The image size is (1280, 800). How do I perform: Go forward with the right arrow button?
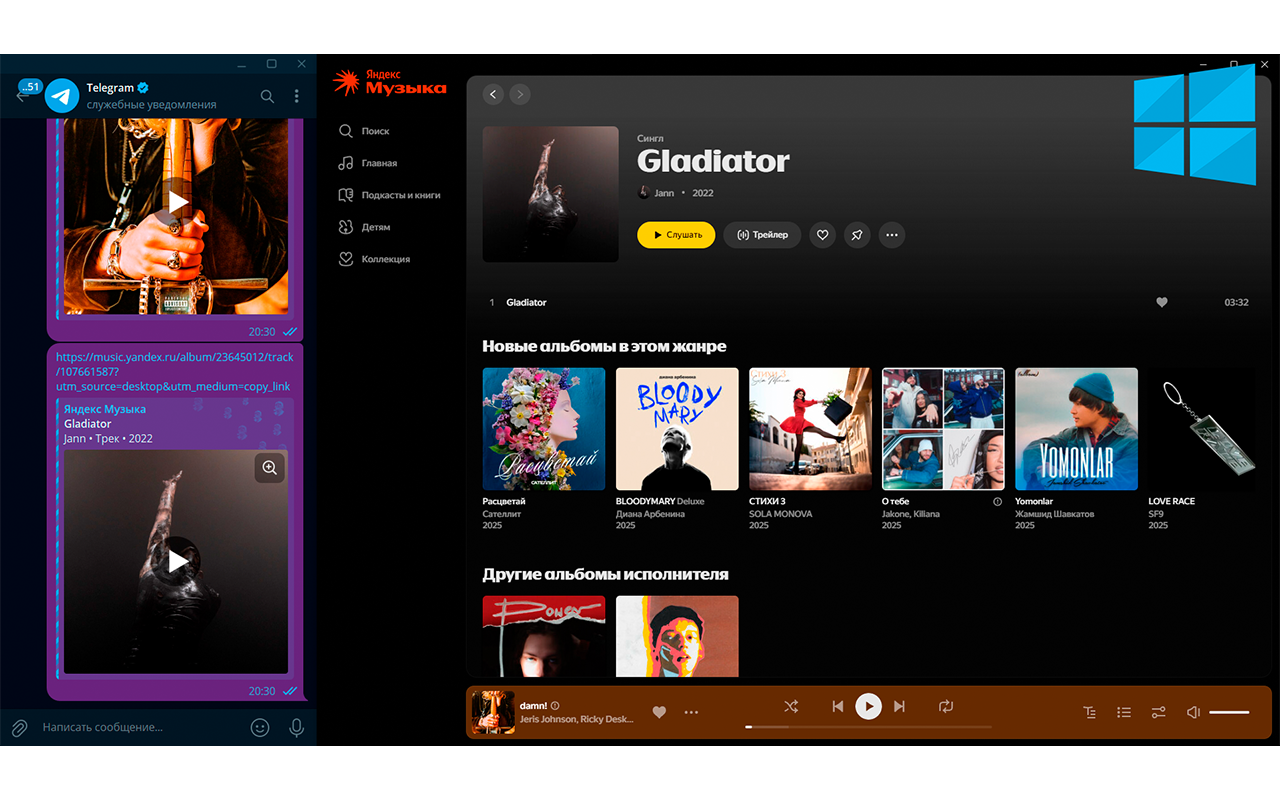point(519,94)
